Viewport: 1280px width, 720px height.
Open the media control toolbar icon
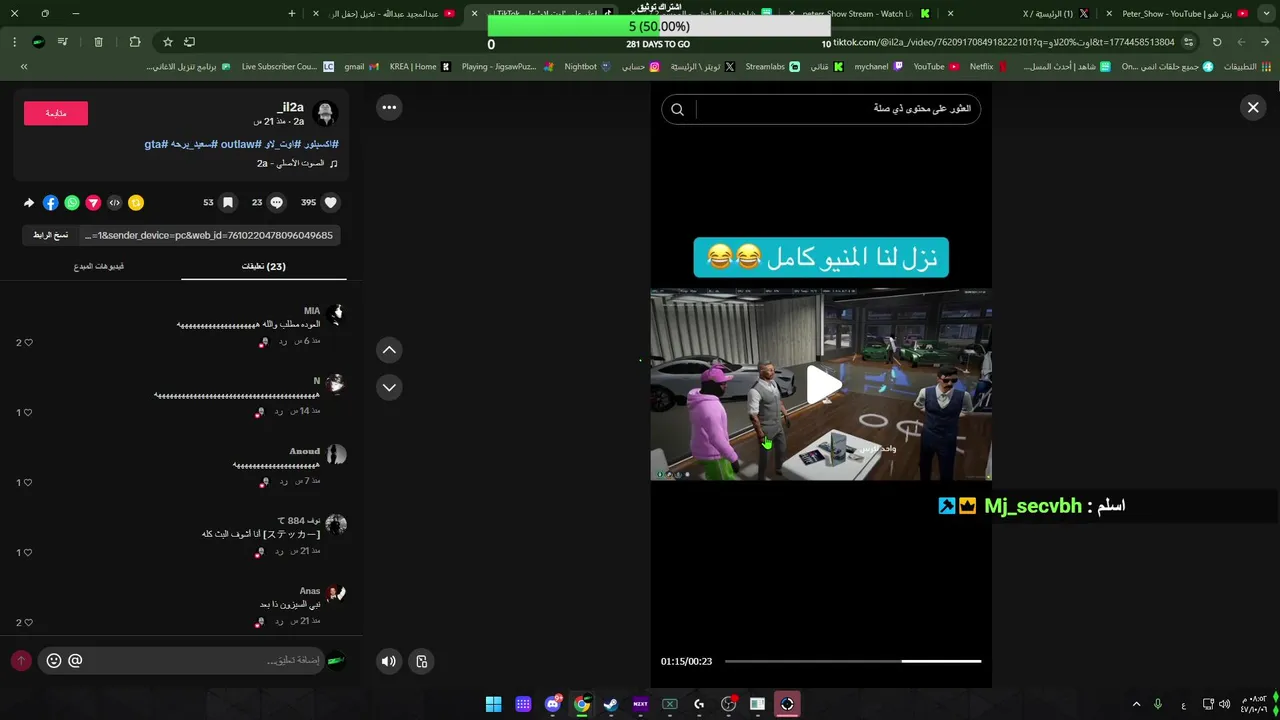tap(63, 42)
